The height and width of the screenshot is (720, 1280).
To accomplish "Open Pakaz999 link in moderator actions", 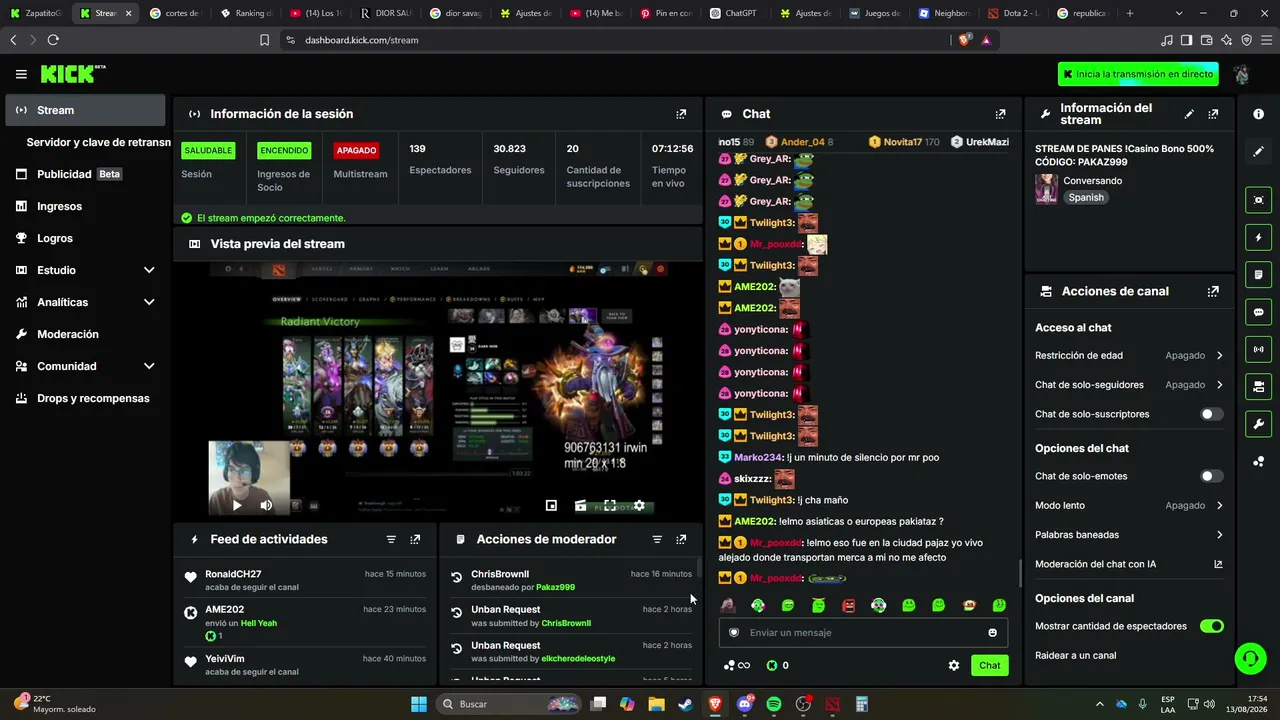I will pyautogui.click(x=555, y=587).
